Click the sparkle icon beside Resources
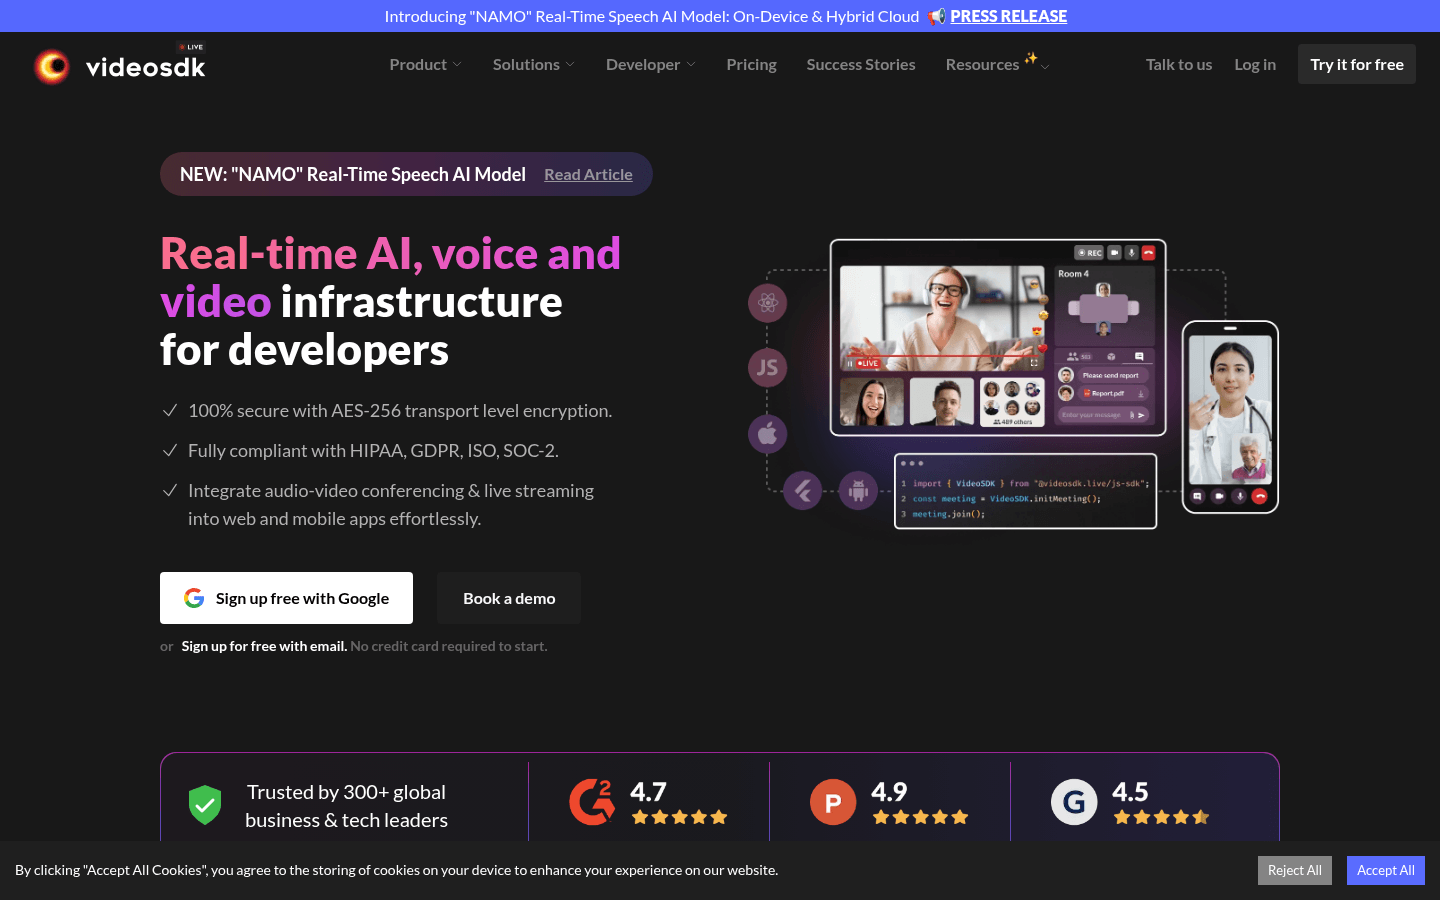The width and height of the screenshot is (1440, 900). 1031,58
